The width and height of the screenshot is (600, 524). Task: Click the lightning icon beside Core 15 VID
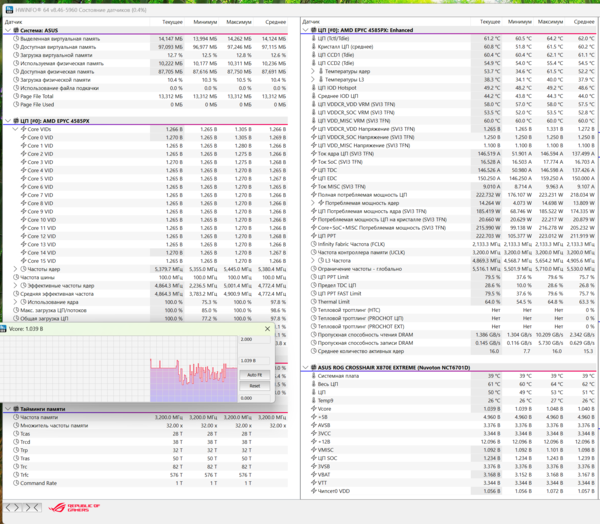[x=24, y=261]
